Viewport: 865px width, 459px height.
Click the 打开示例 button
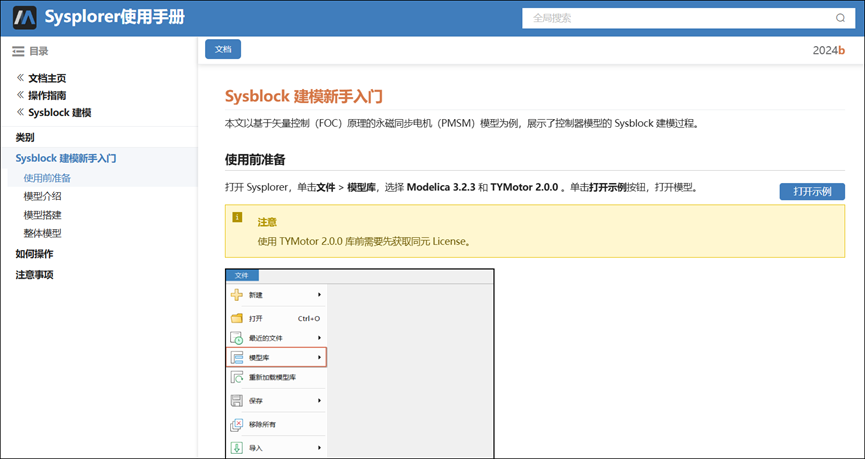[812, 191]
